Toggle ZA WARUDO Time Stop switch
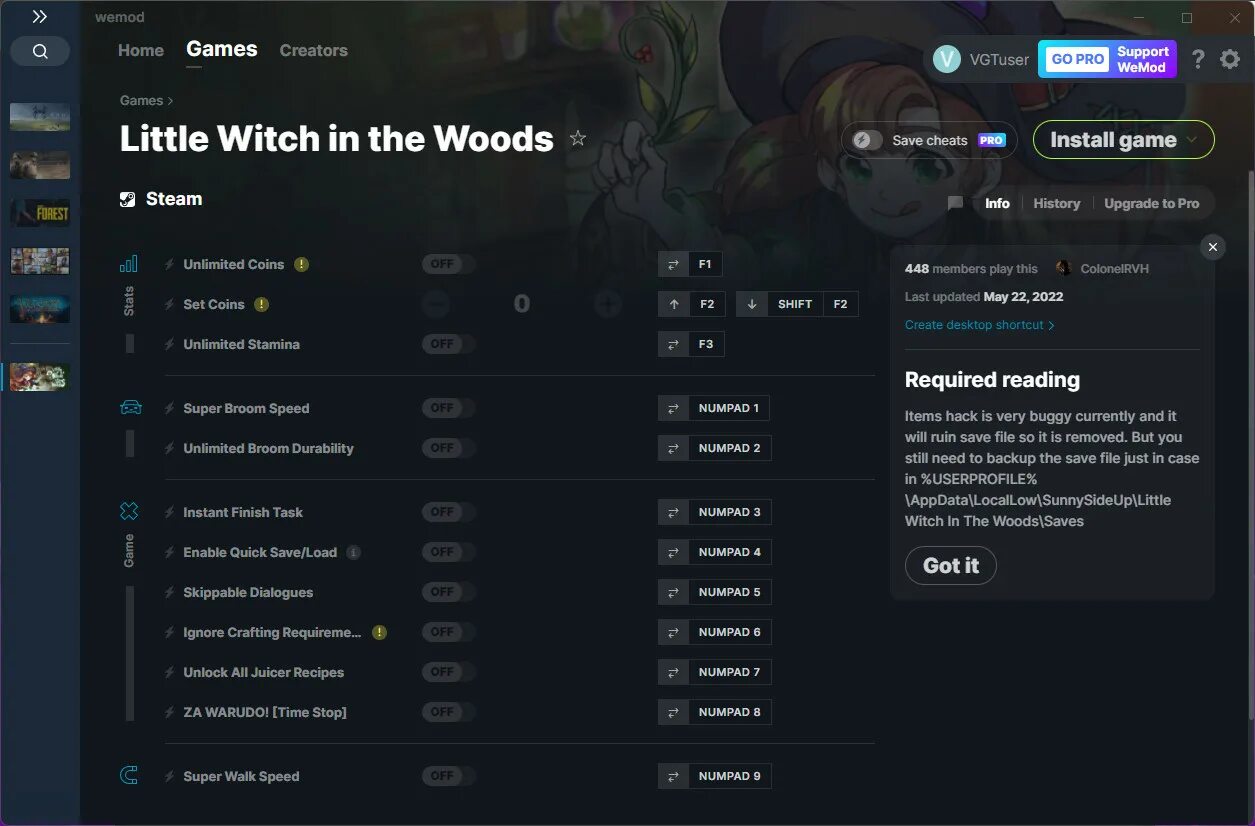The image size is (1255, 826). pos(448,712)
